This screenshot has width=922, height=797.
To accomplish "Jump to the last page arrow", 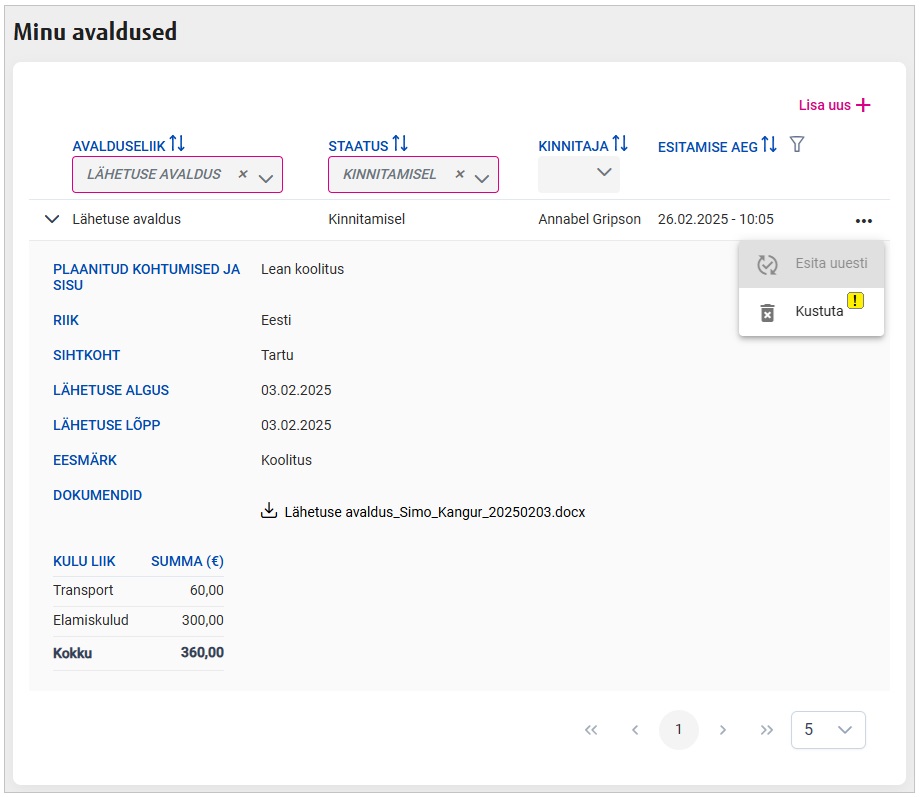I will 767,730.
